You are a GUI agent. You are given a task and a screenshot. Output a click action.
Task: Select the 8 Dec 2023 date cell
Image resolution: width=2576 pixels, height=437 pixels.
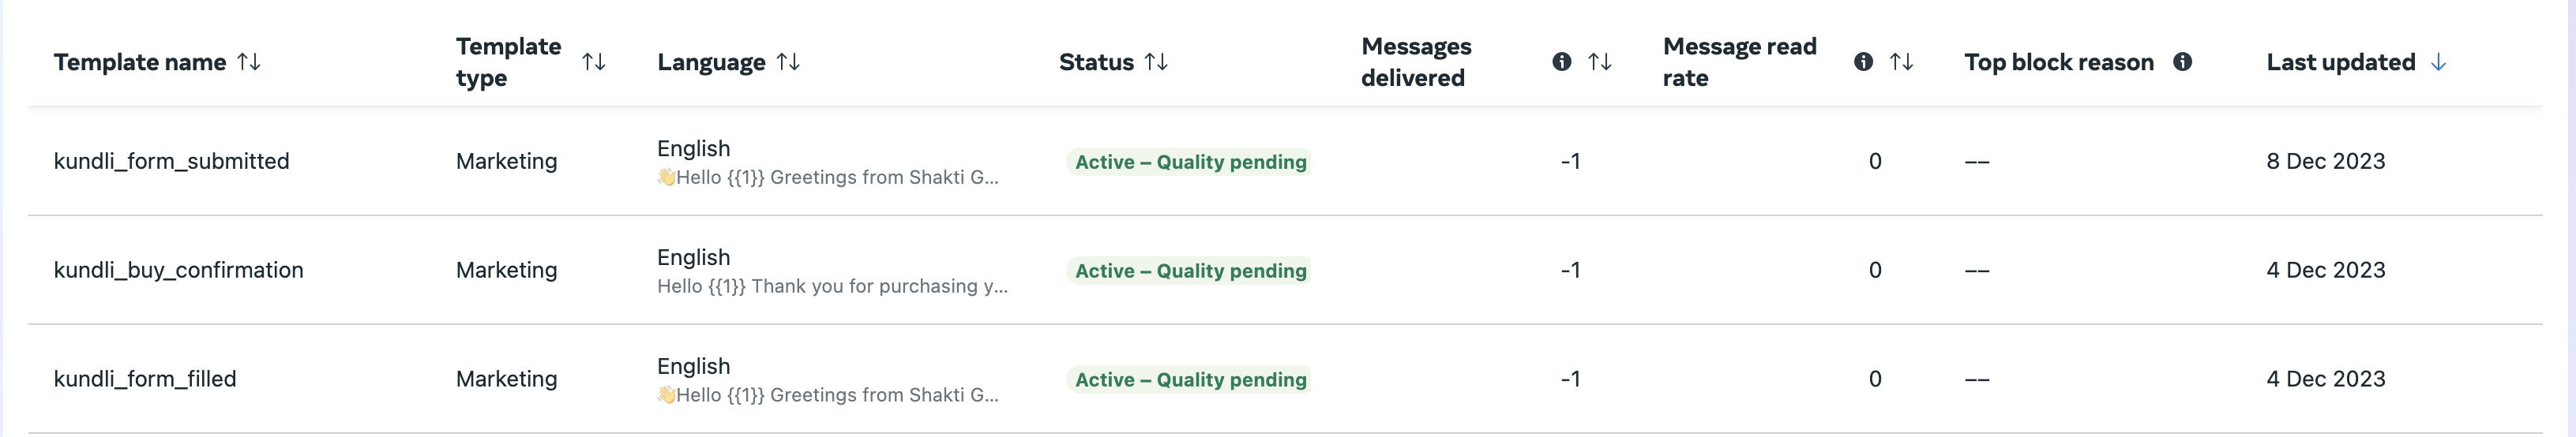(2325, 161)
